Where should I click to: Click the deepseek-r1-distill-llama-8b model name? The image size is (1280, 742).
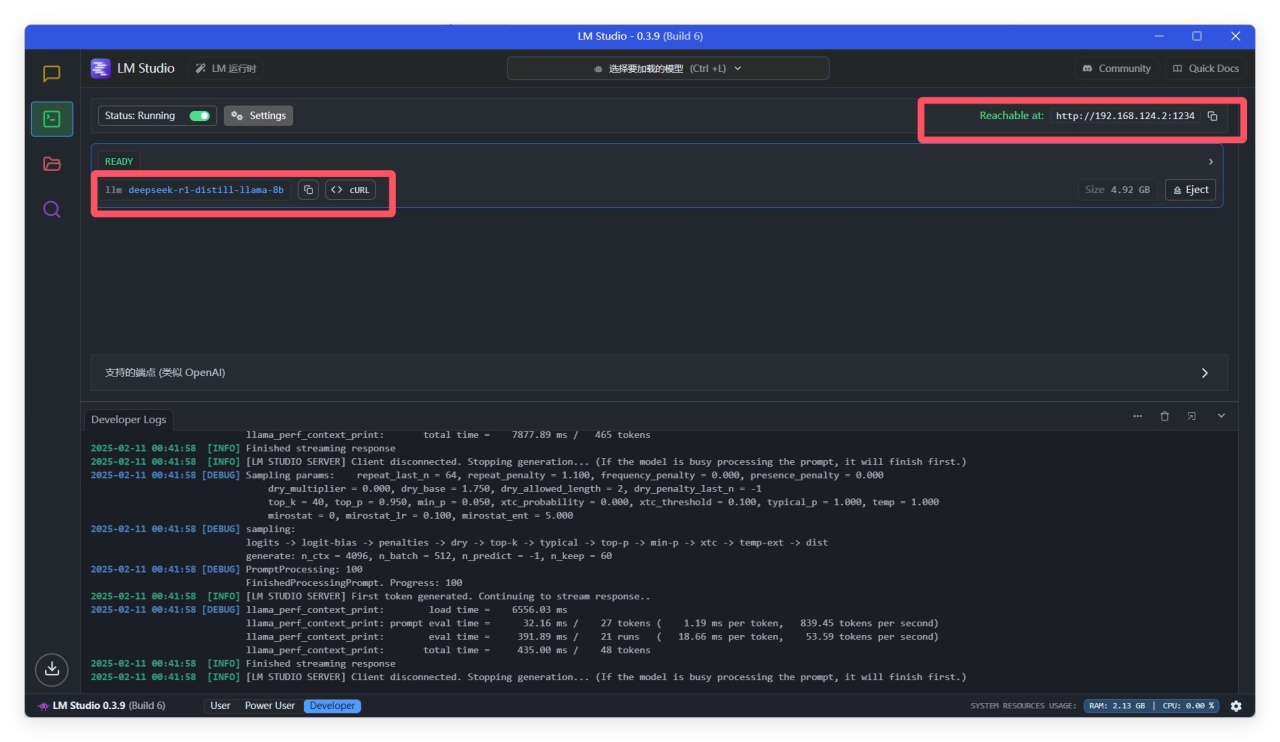pyautogui.click(x=206, y=190)
